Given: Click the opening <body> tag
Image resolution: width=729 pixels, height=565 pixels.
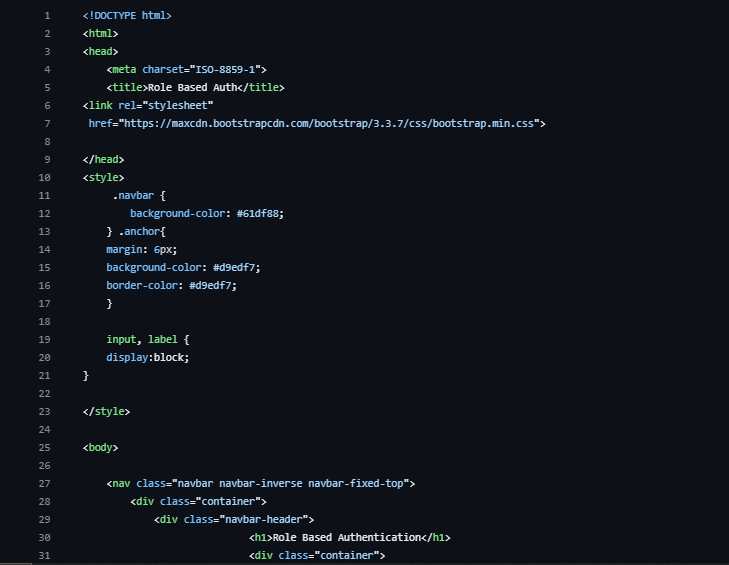Looking at the screenshot, I should tap(100, 448).
